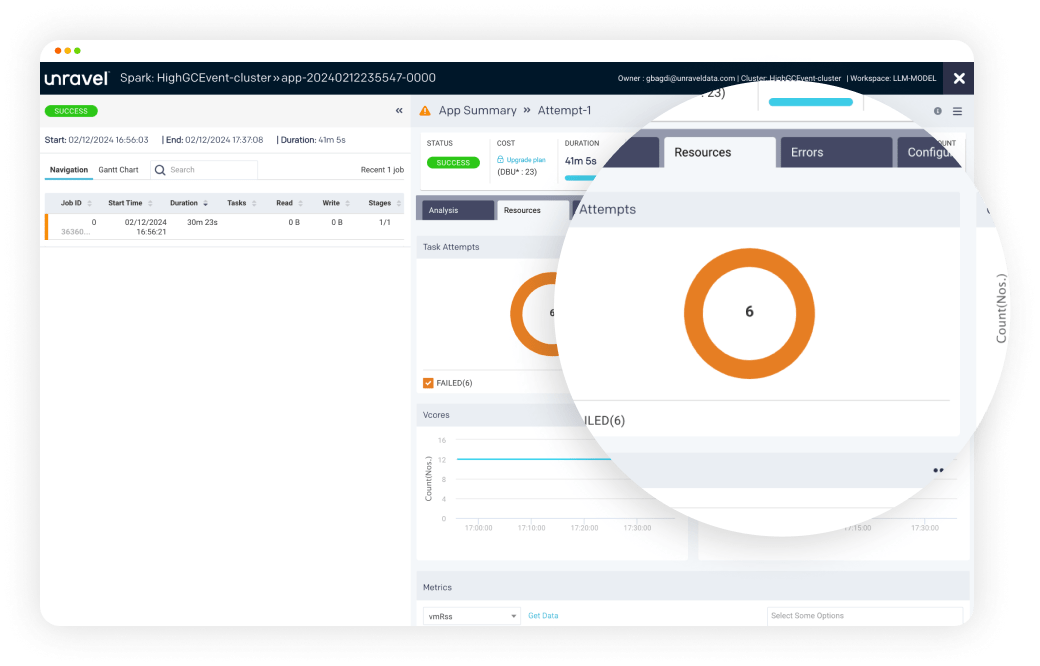Select the job row starting 02/12/2024 16:56:21
Screen dimensions: 1040x666
pos(224,227)
